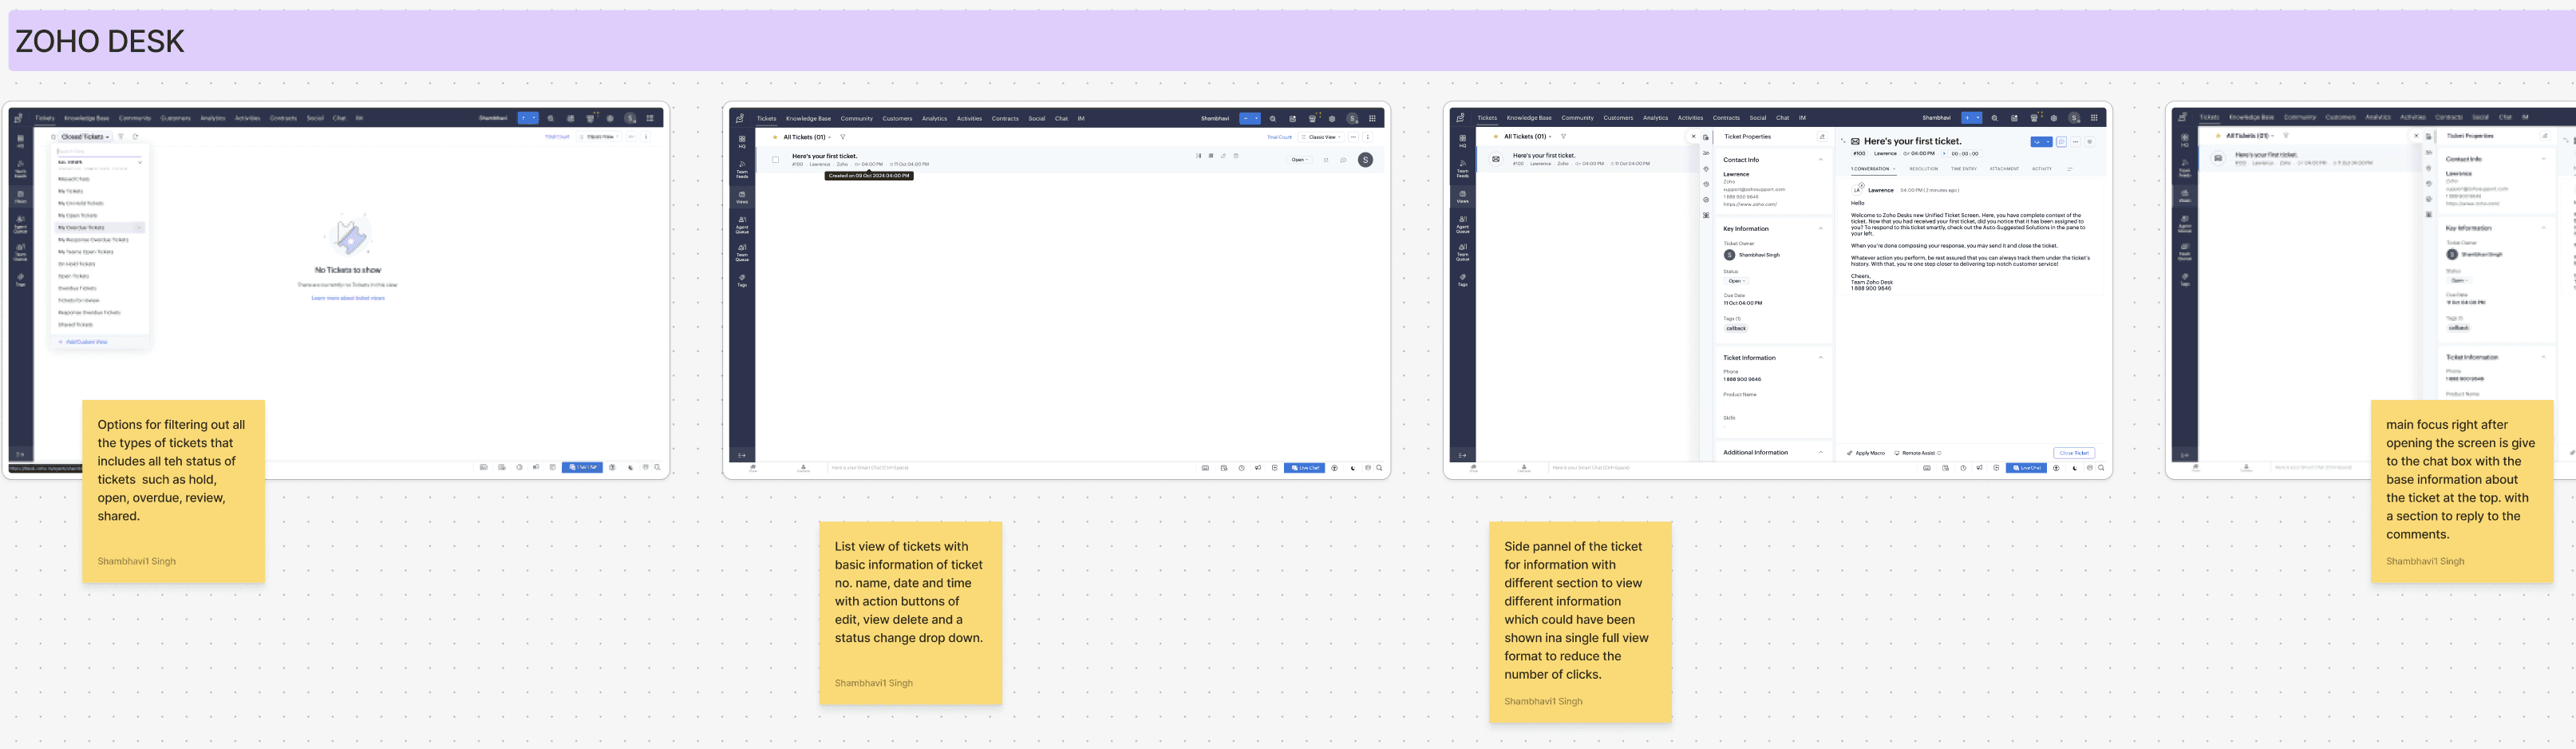This screenshot has width=2576, height=749.
Task: Open HQ in ticket list screenshot sidebar
Action: 742,142
